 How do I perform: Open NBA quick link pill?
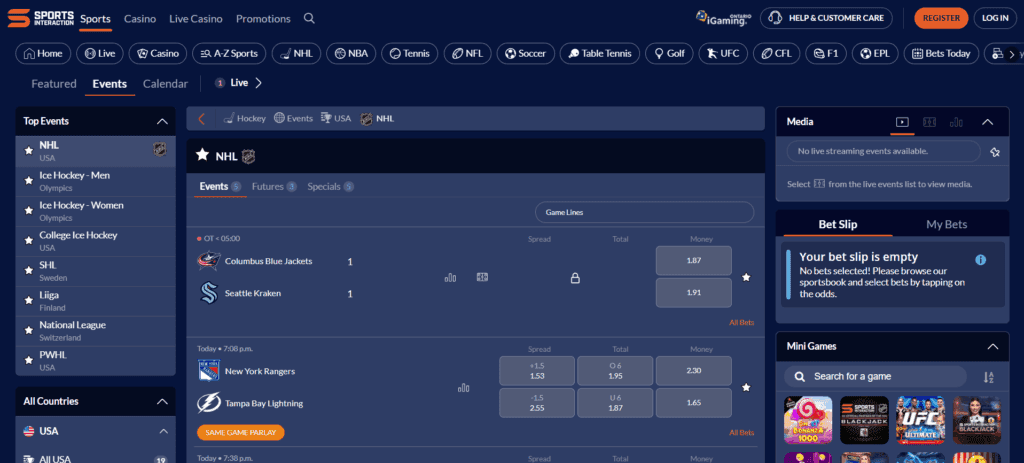coord(351,54)
